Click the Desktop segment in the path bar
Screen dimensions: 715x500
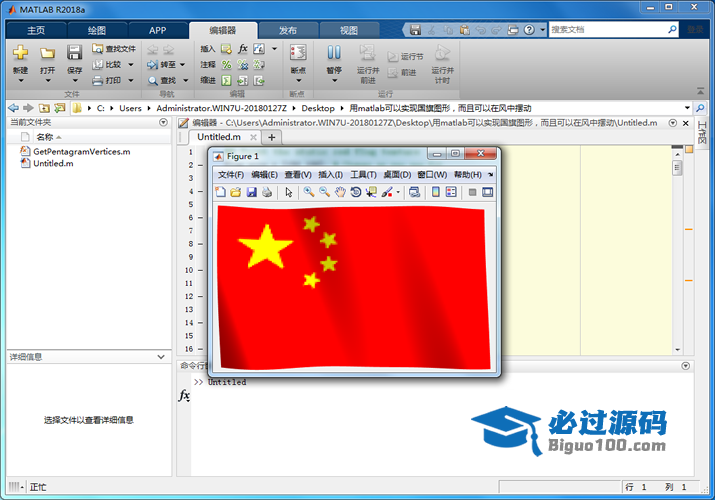(318, 108)
